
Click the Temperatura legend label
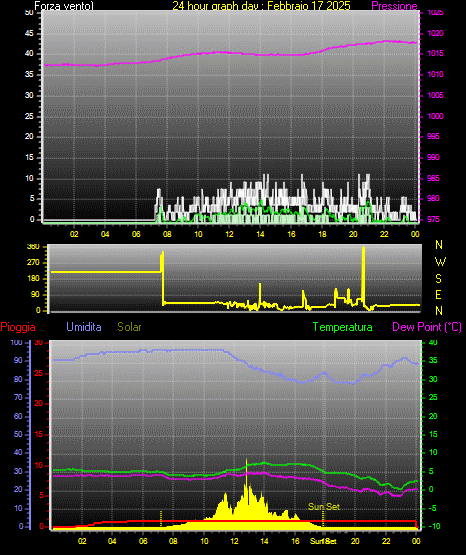tap(343, 327)
